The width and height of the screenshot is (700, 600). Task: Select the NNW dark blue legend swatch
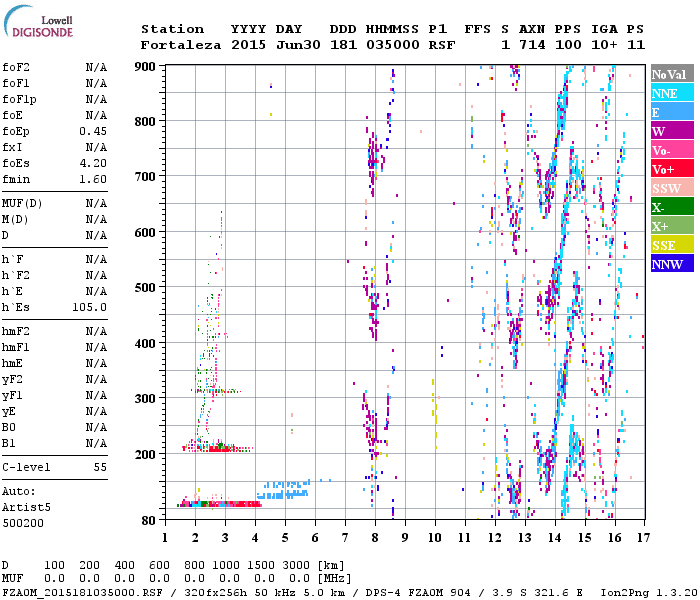[x=670, y=264]
